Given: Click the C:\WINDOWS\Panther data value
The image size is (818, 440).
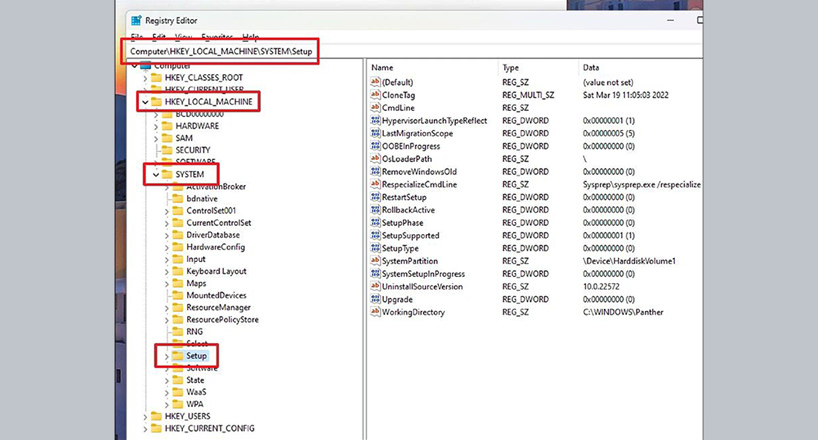Looking at the screenshot, I should [x=623, y=312].
